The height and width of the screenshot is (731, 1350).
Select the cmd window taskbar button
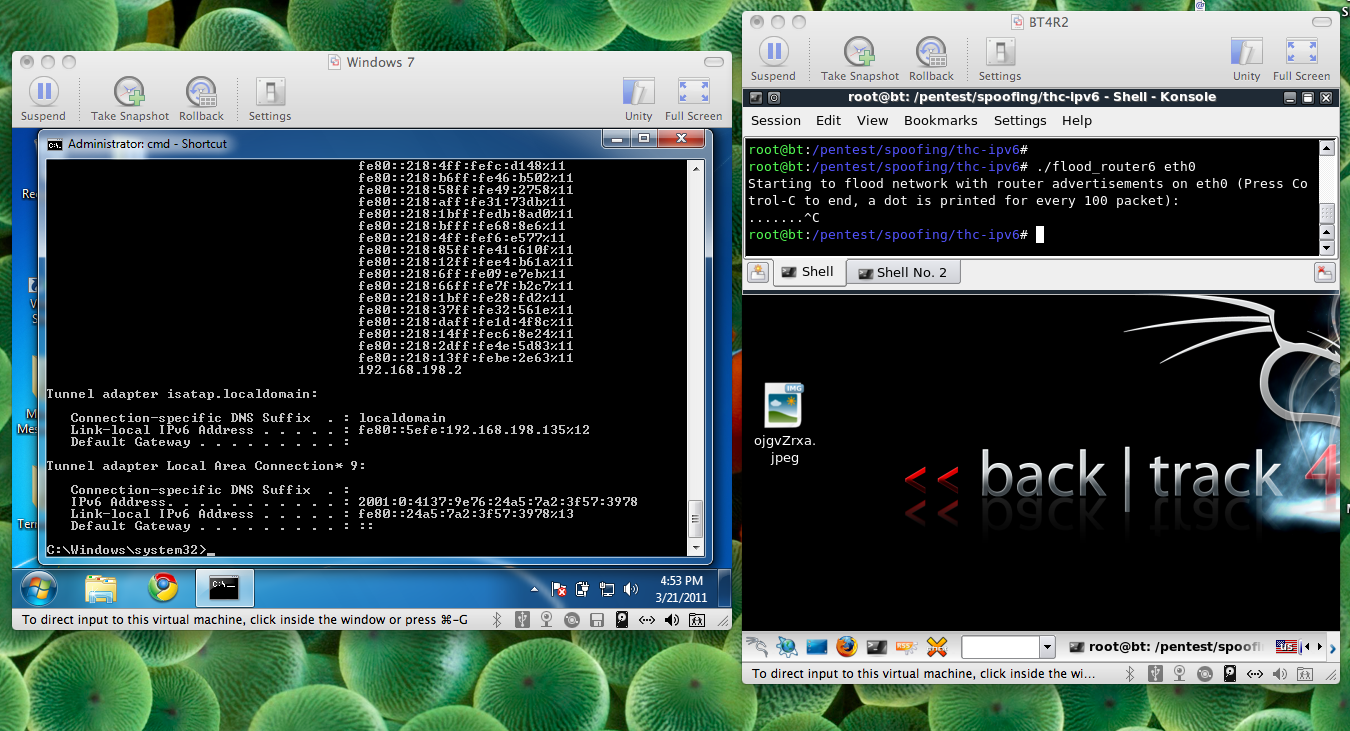pyautogui.click(x=224, y=589)
